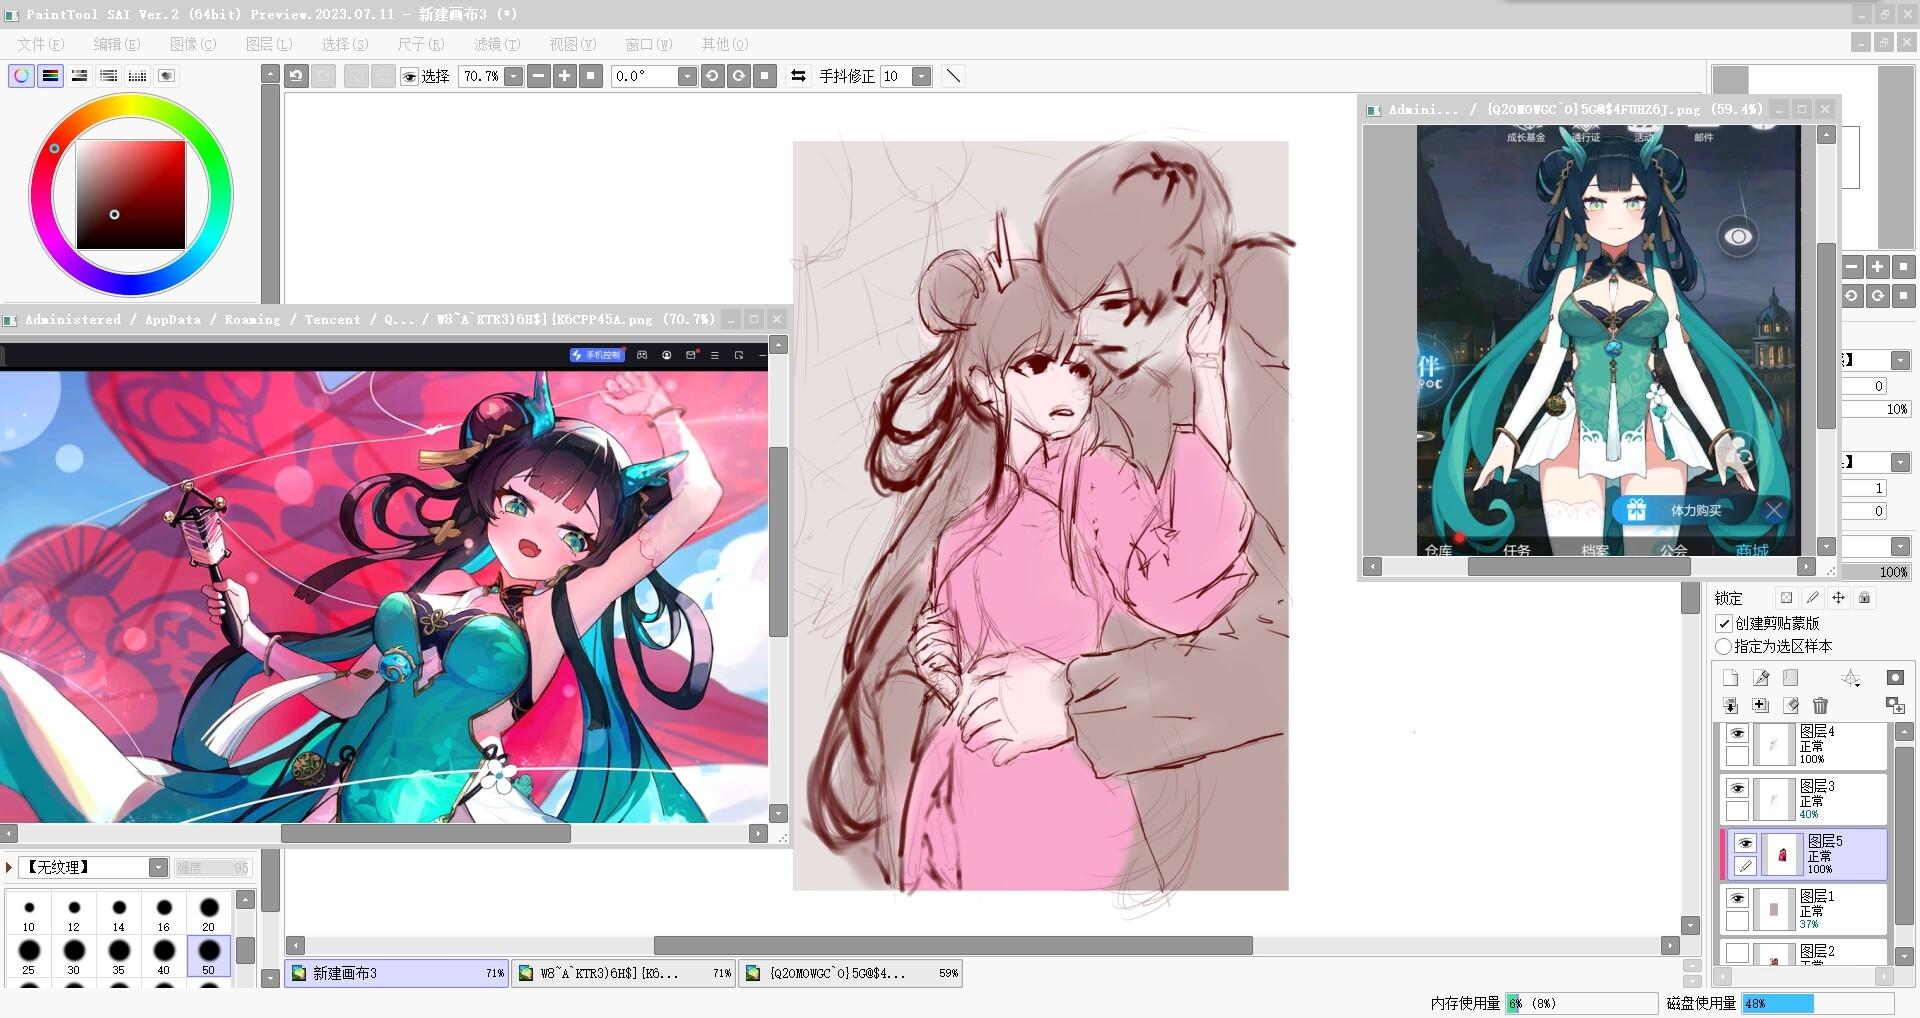Select the color wheel panel icon

21,76
